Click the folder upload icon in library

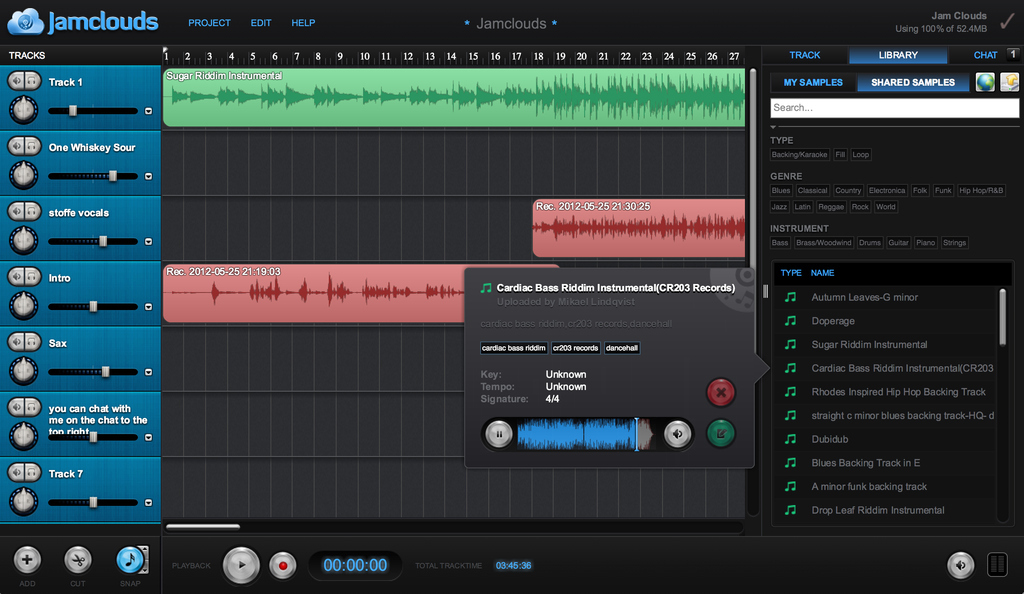pyautogui.click(x=1009, y=82)
